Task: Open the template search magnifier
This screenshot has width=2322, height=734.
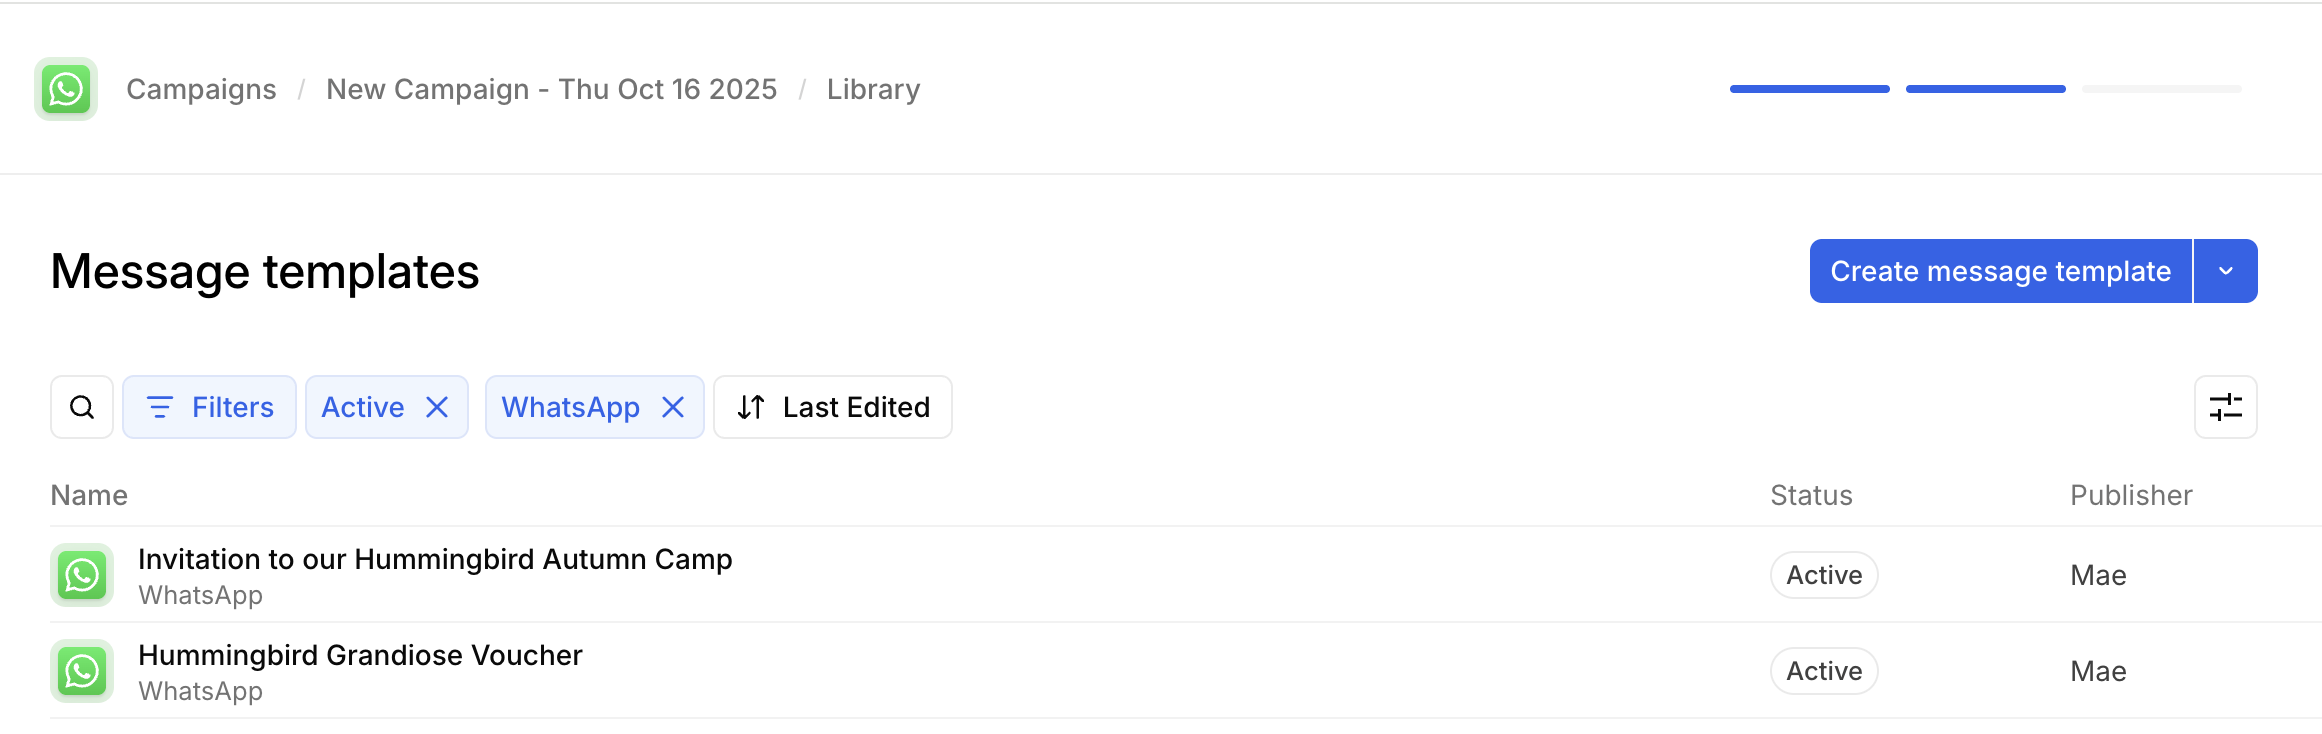Action: (x=82, y=407)
